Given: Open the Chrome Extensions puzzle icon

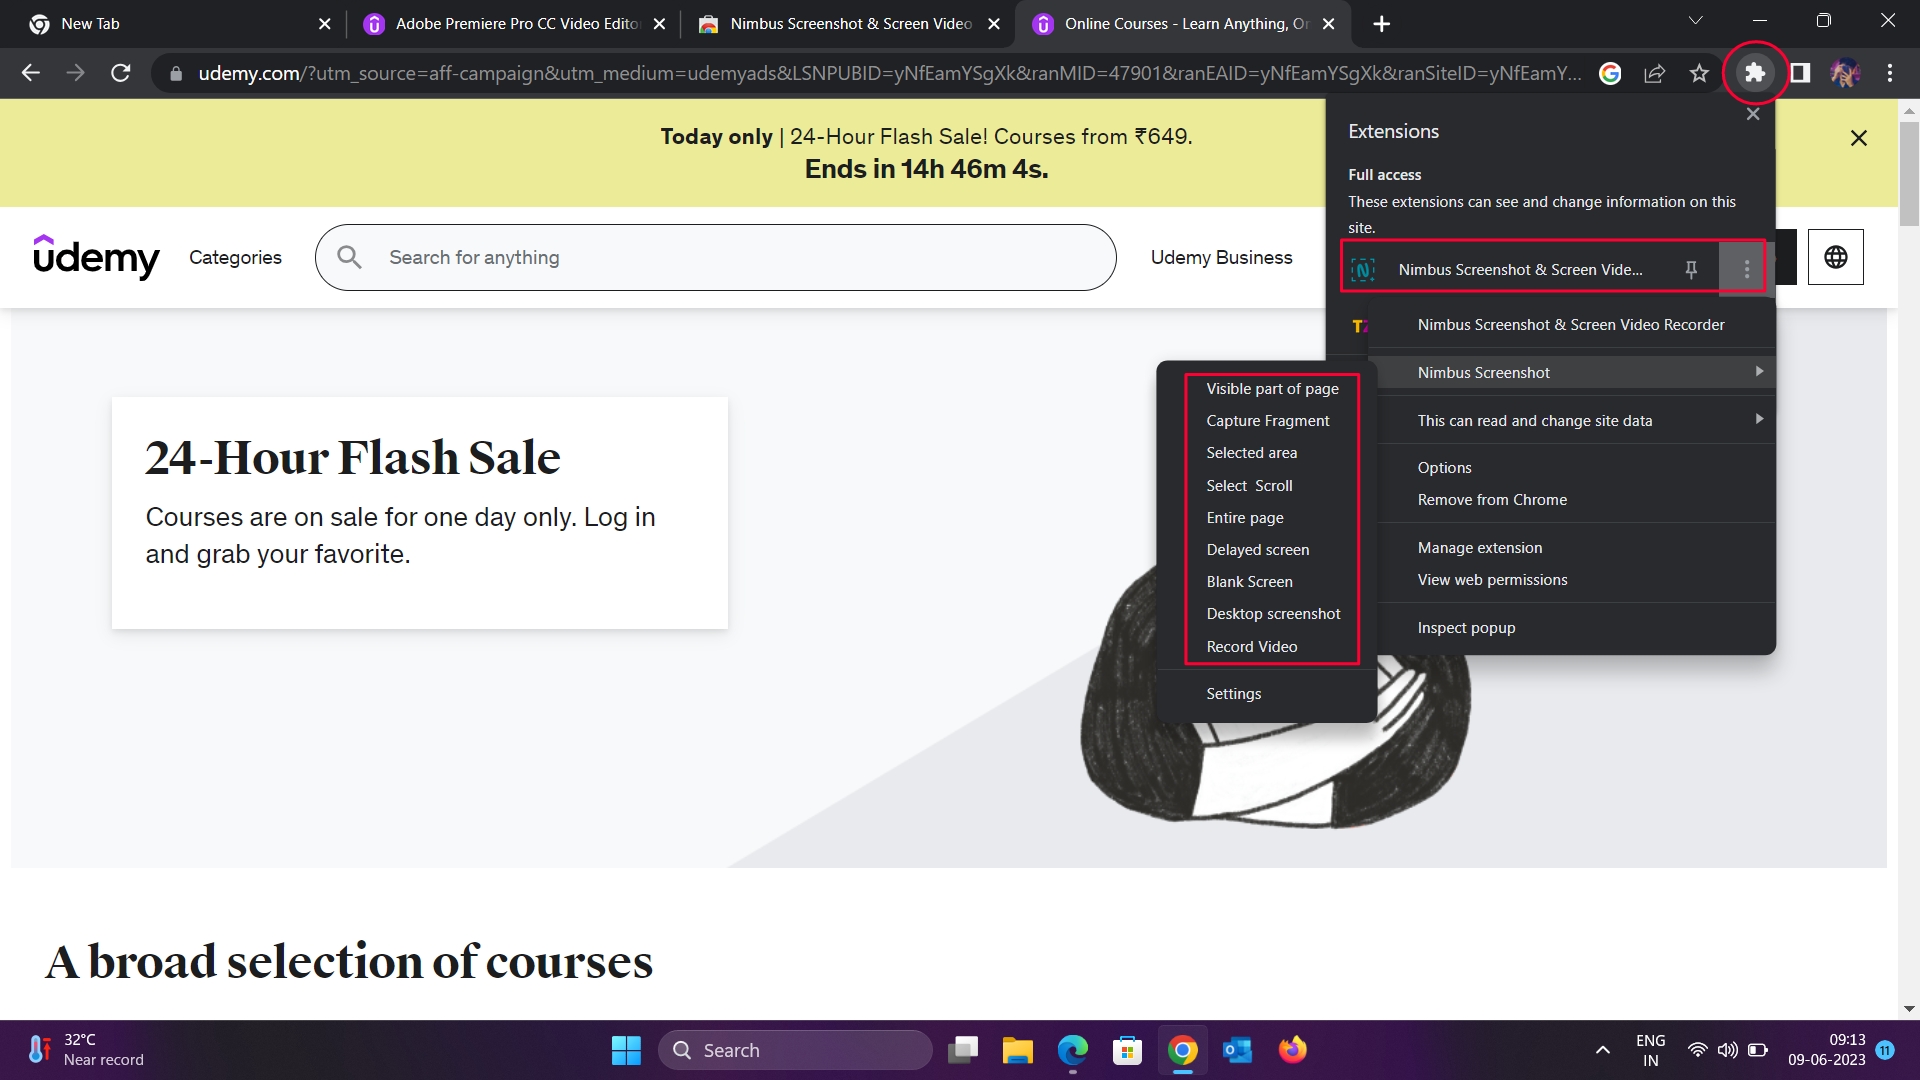Looking at the screenshot, I should 1754,73.
